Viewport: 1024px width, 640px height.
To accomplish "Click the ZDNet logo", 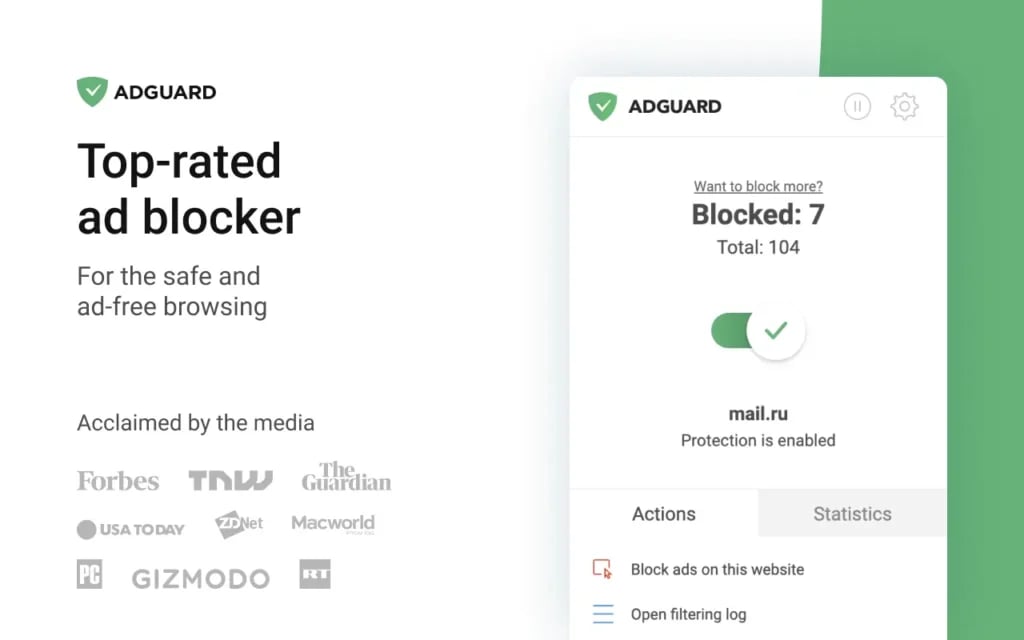I will (239, 523).
